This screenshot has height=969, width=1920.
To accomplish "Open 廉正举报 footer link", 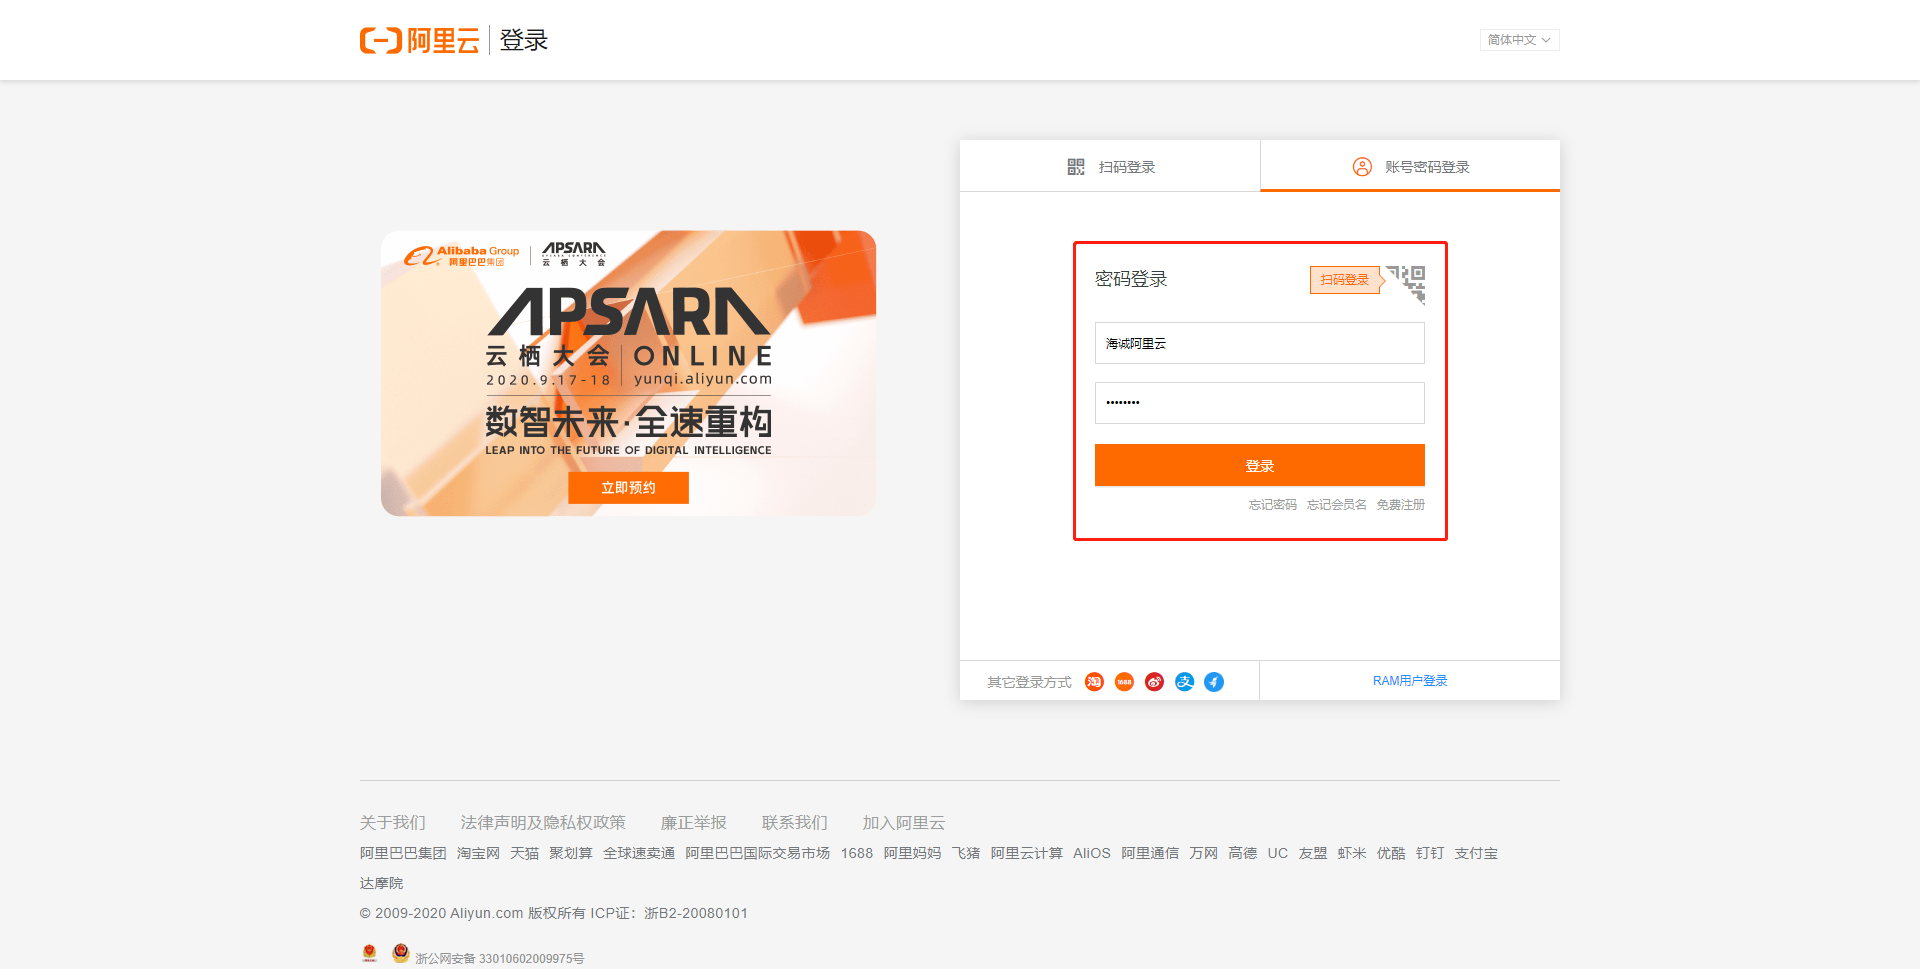I will 693,822.
